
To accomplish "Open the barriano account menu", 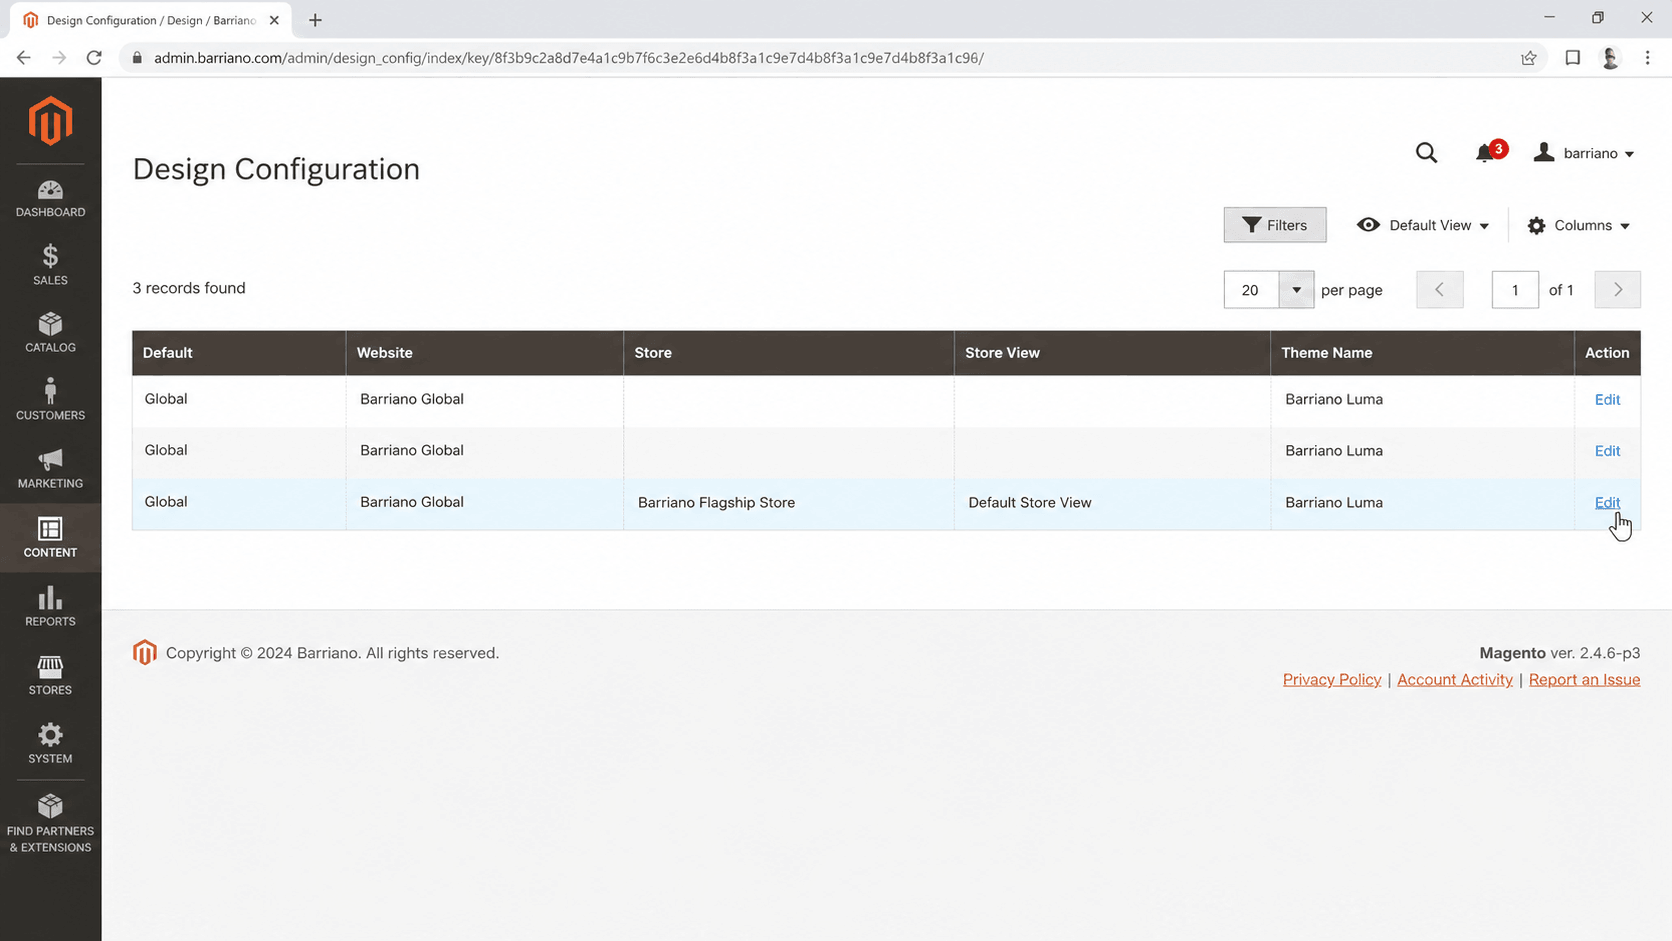I will [x=1584, y=153].
